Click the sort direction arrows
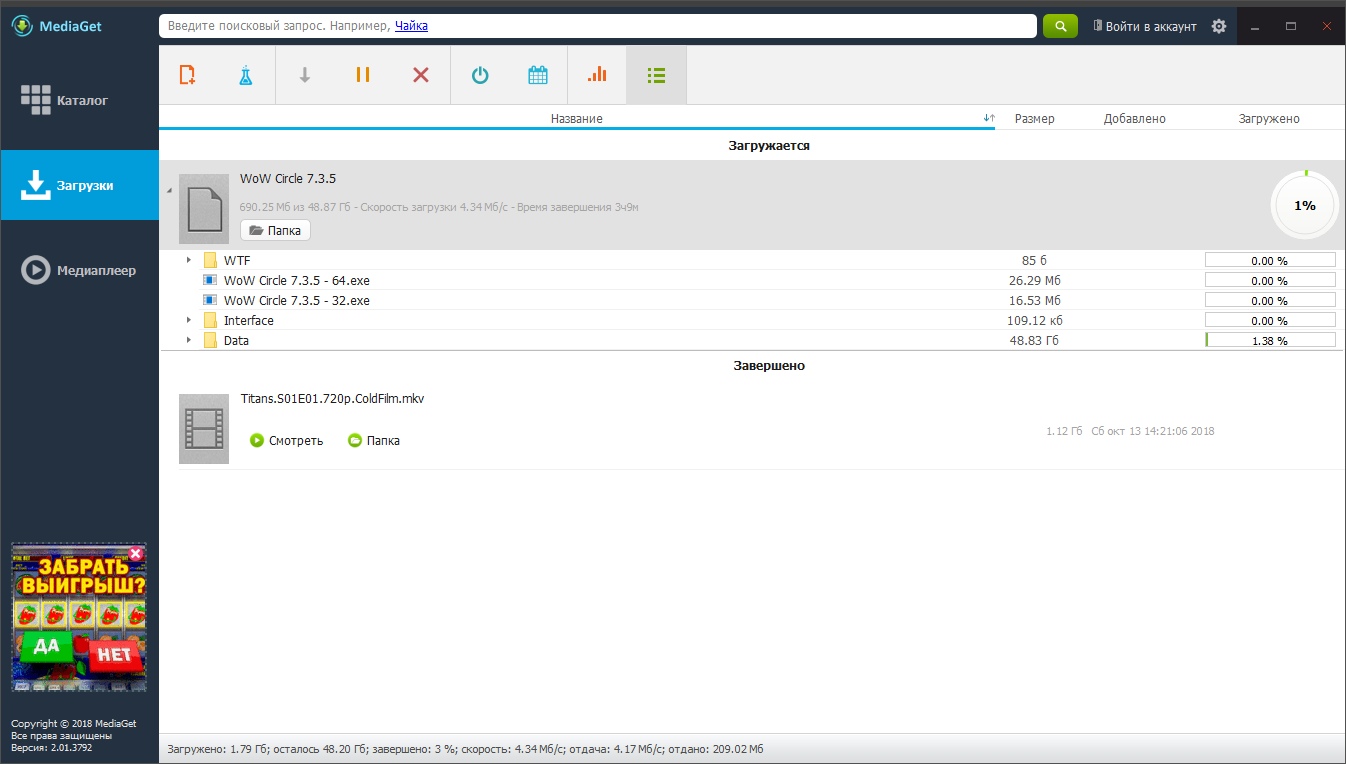The height and width of the screenshot is (764, 1346). tap(989, 118)
